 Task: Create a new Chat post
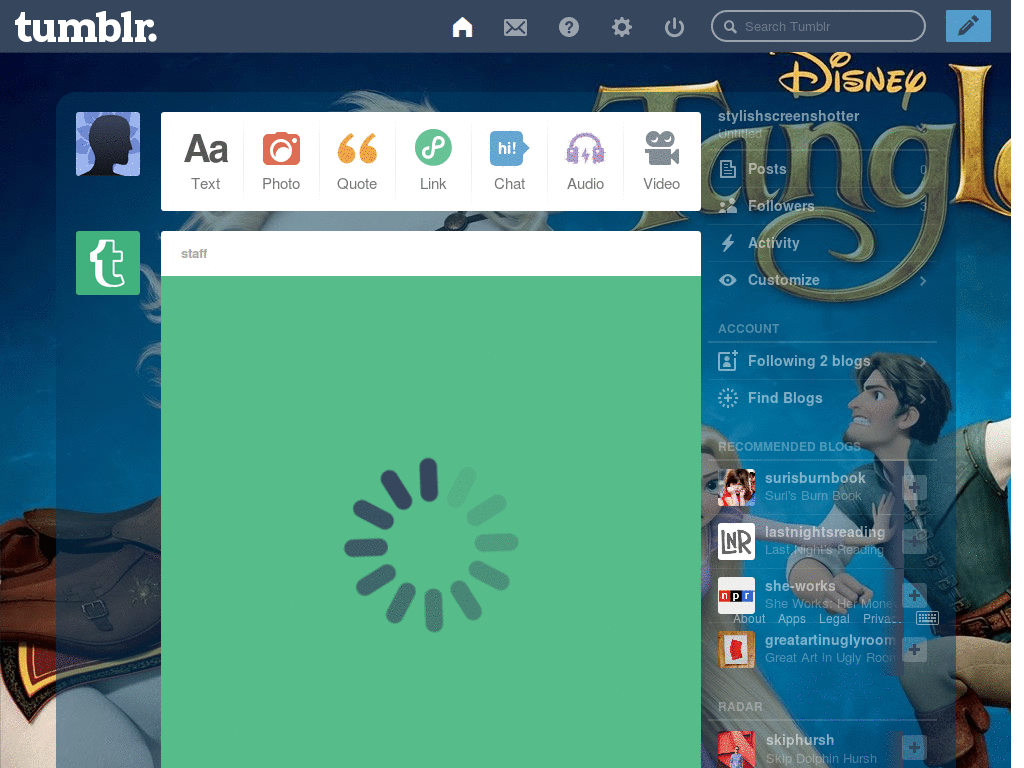pyautogui.click(x=509, y=161)
